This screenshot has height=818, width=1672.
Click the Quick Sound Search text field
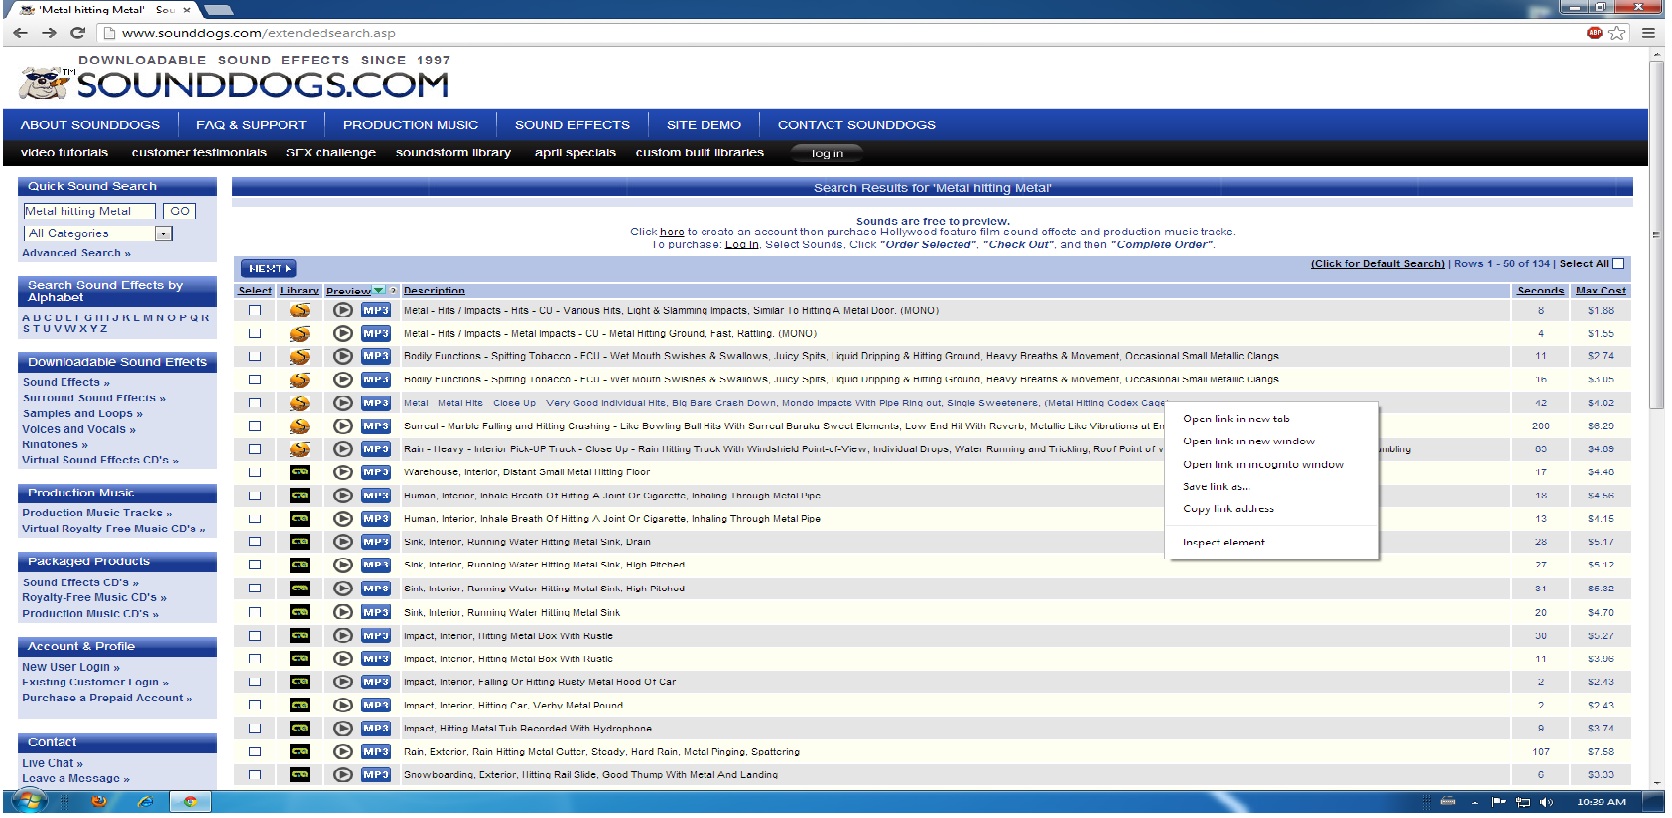pyautogui.click(x=89, y=211)
